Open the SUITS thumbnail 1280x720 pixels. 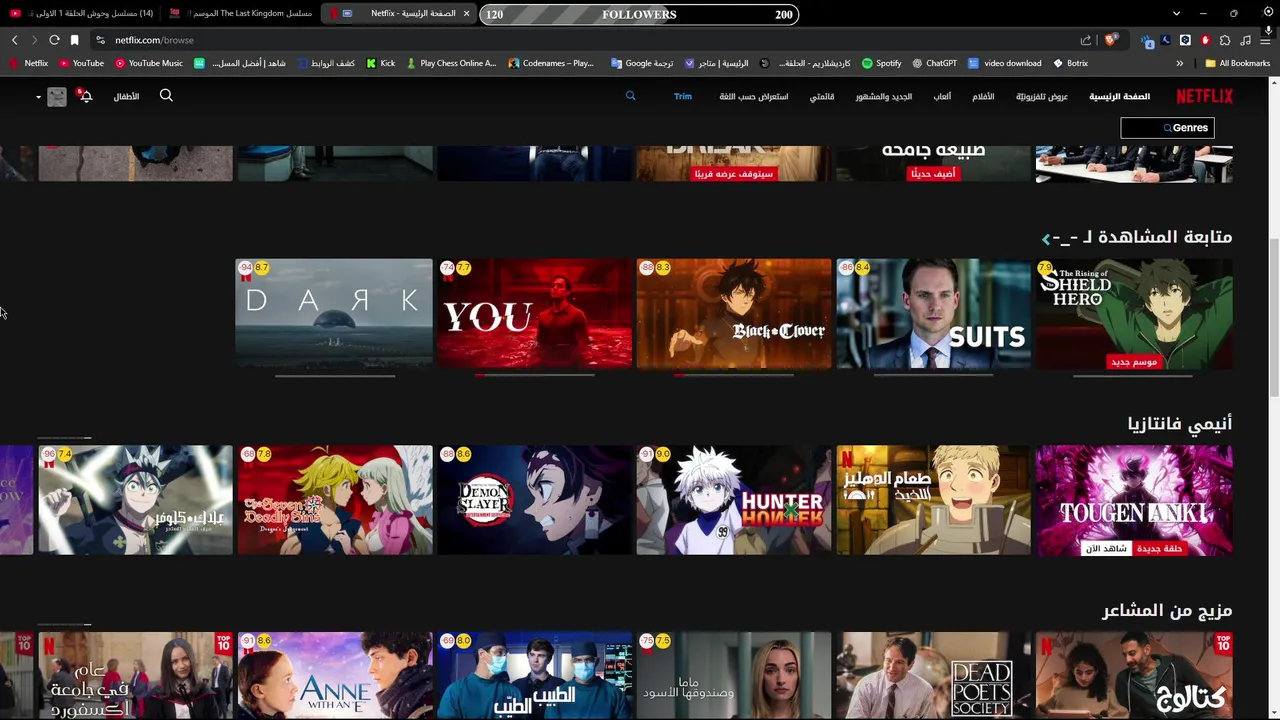(x=933, y=314)
